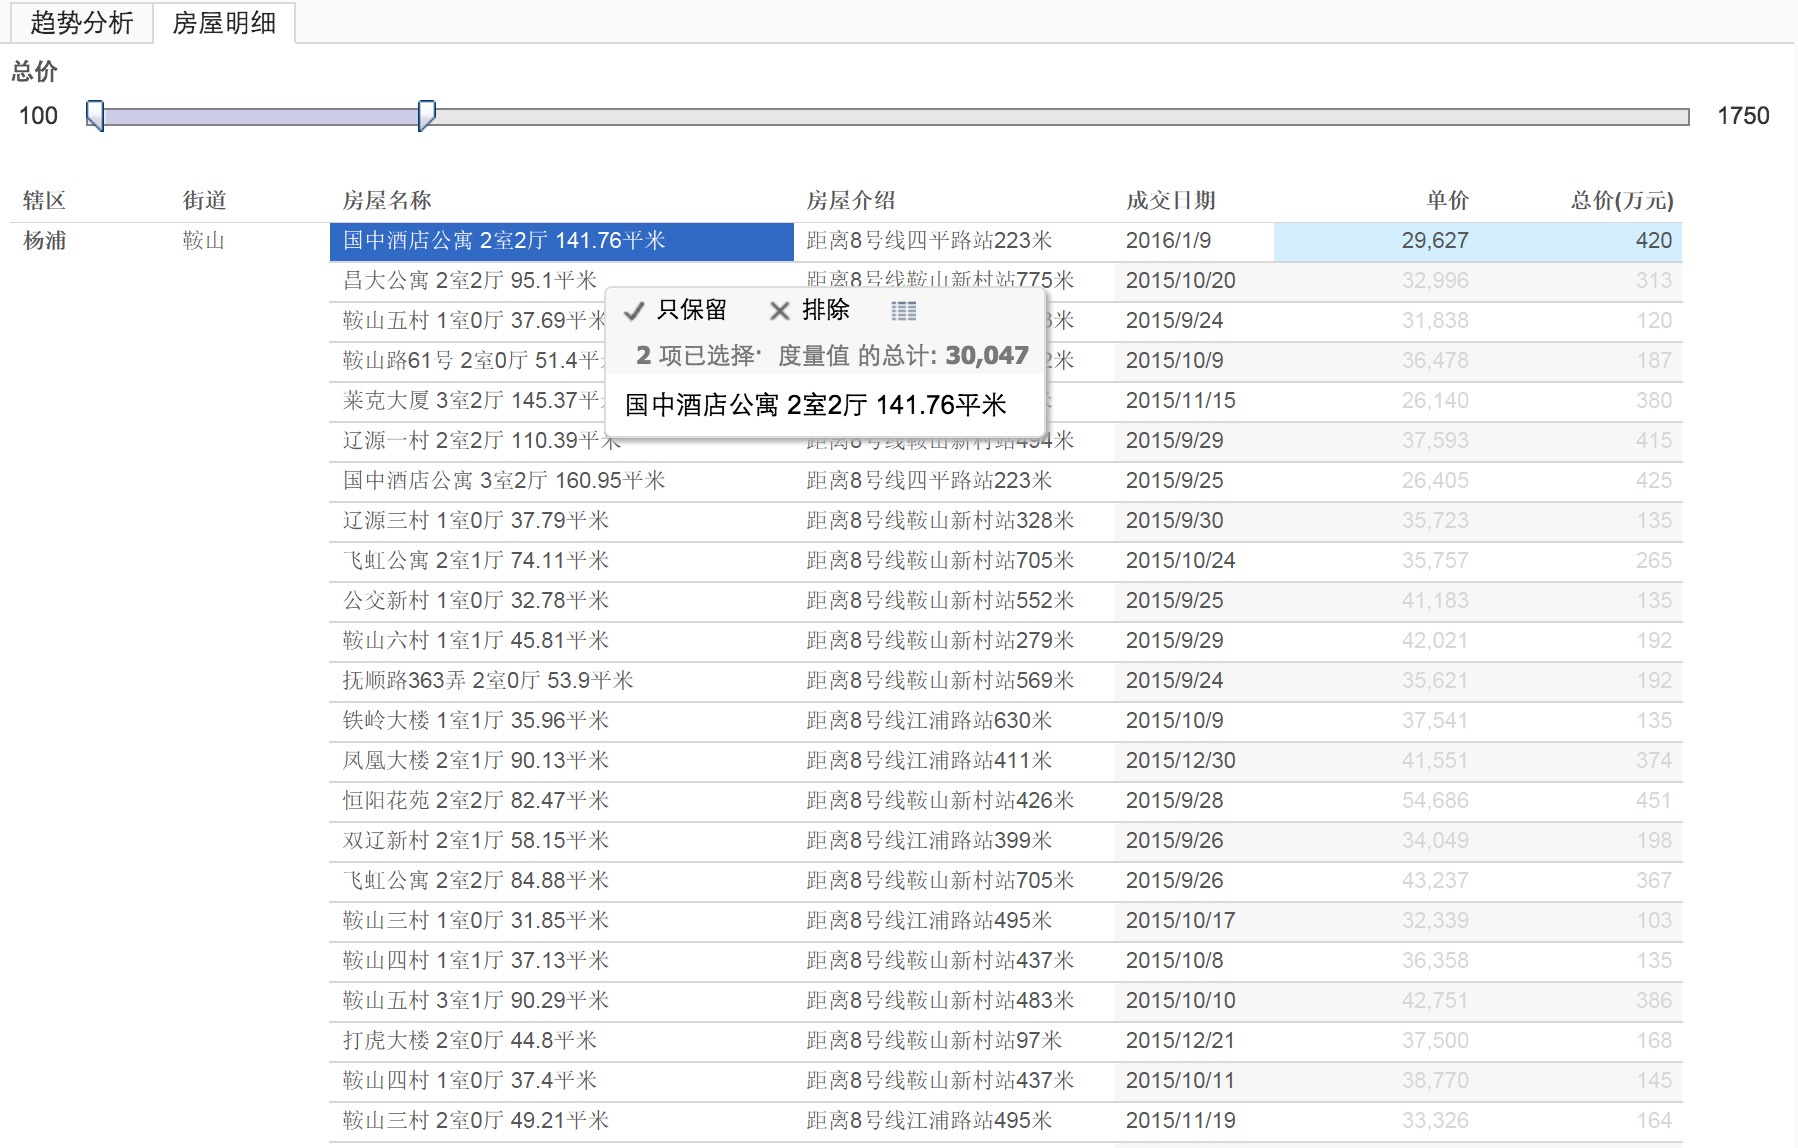Select 鞍山 street cell

pyautogui.click(x=204, y=240)
